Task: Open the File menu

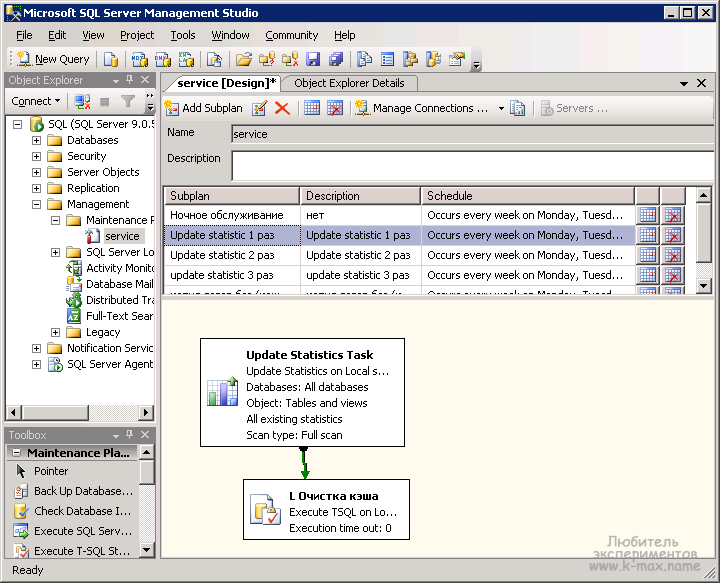Action: click(x=24, y=35)
